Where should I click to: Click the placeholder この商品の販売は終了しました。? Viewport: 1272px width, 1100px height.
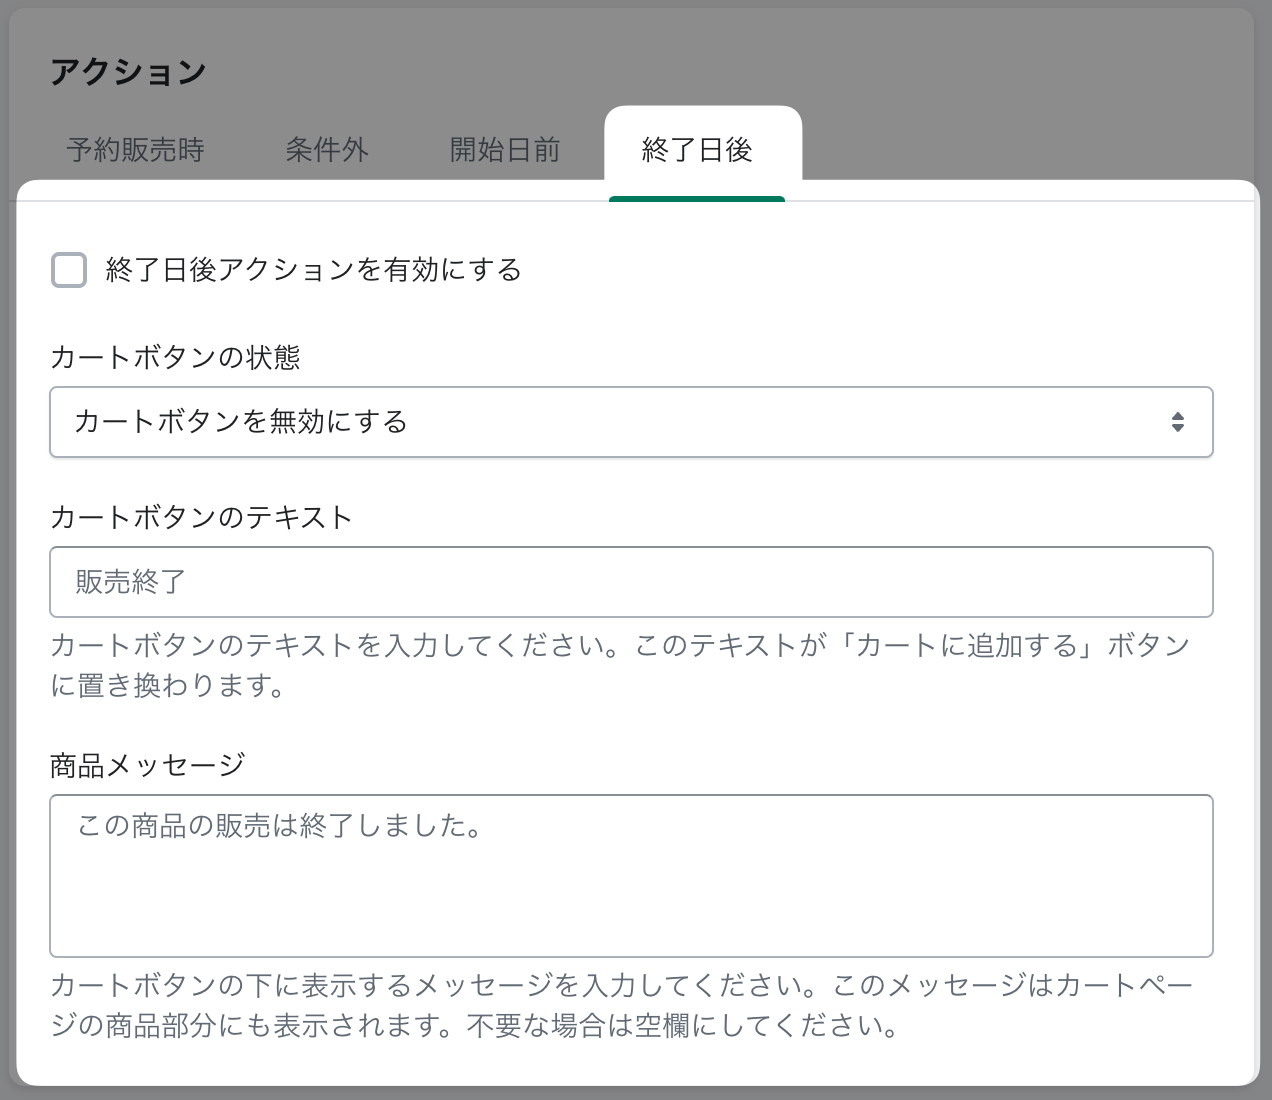coord(280,826)
